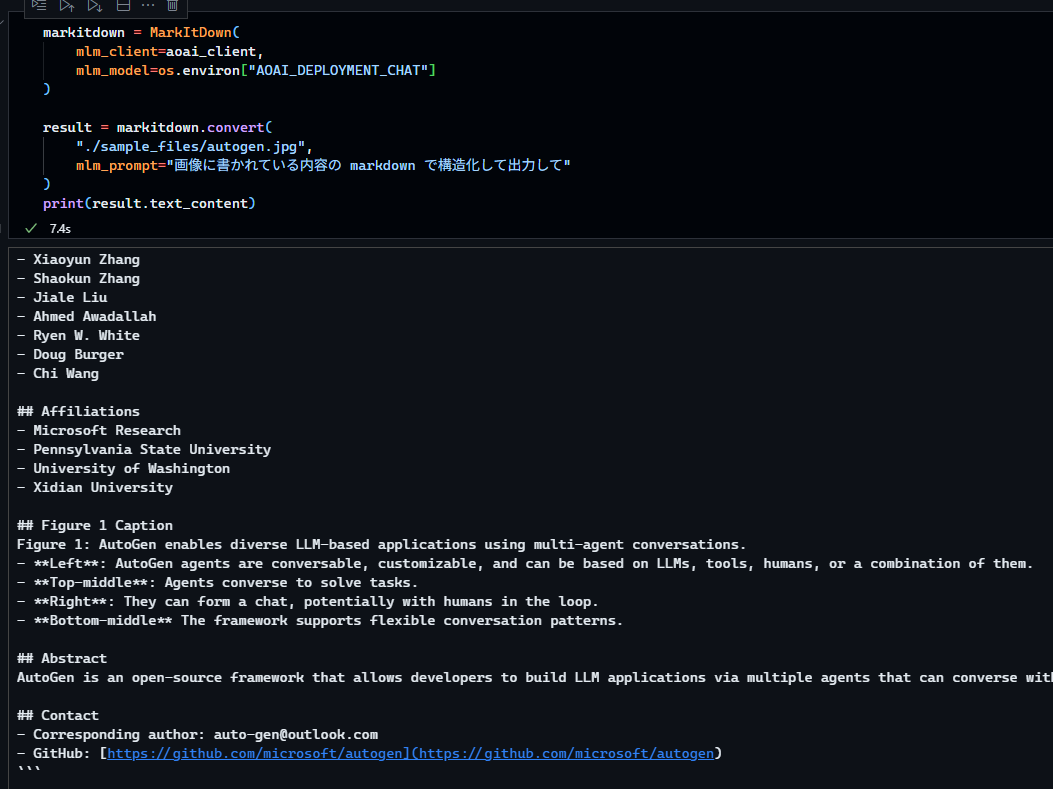Click the "## Affiliations" heading
This screenshot has width=1053, height=789.
(x=79, y=411)
